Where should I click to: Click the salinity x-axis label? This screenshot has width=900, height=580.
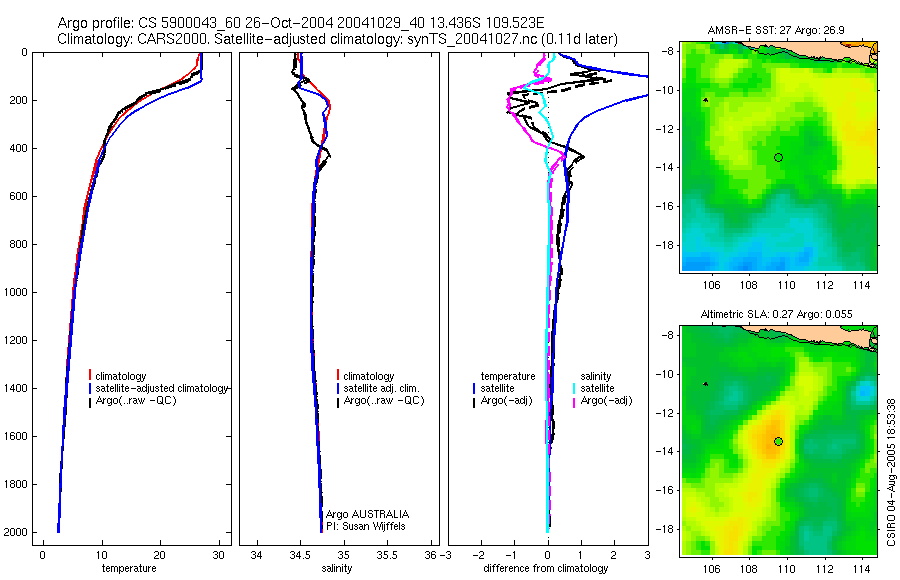(x=336, y=568)
